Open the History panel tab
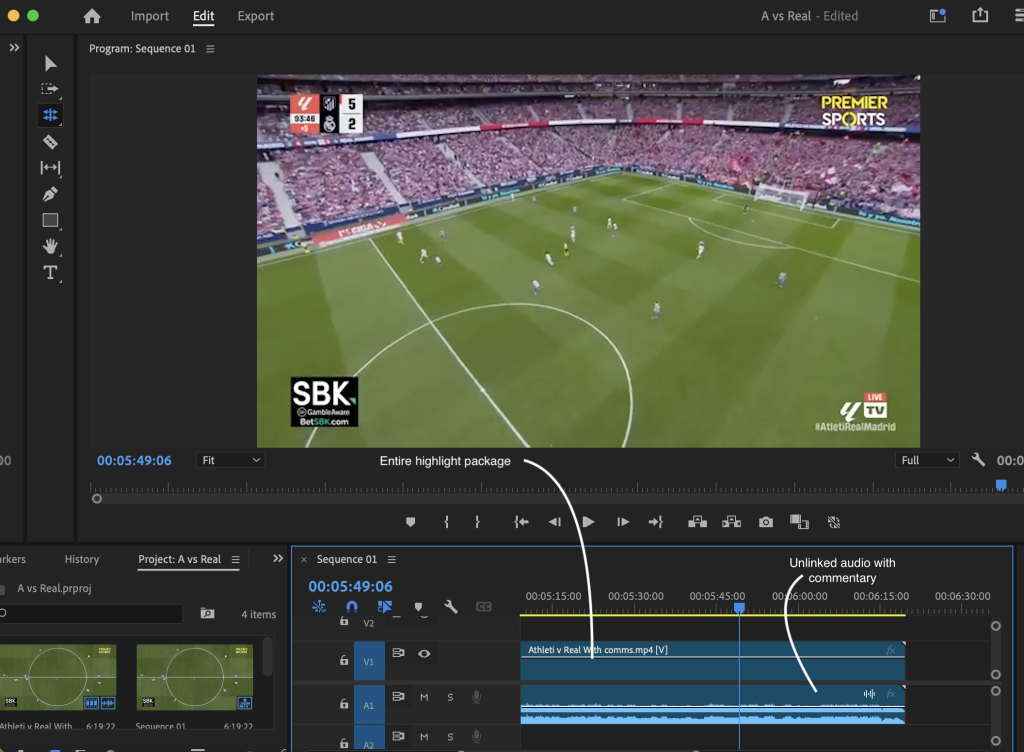1024x752 pixels. (x=82, y=559)
